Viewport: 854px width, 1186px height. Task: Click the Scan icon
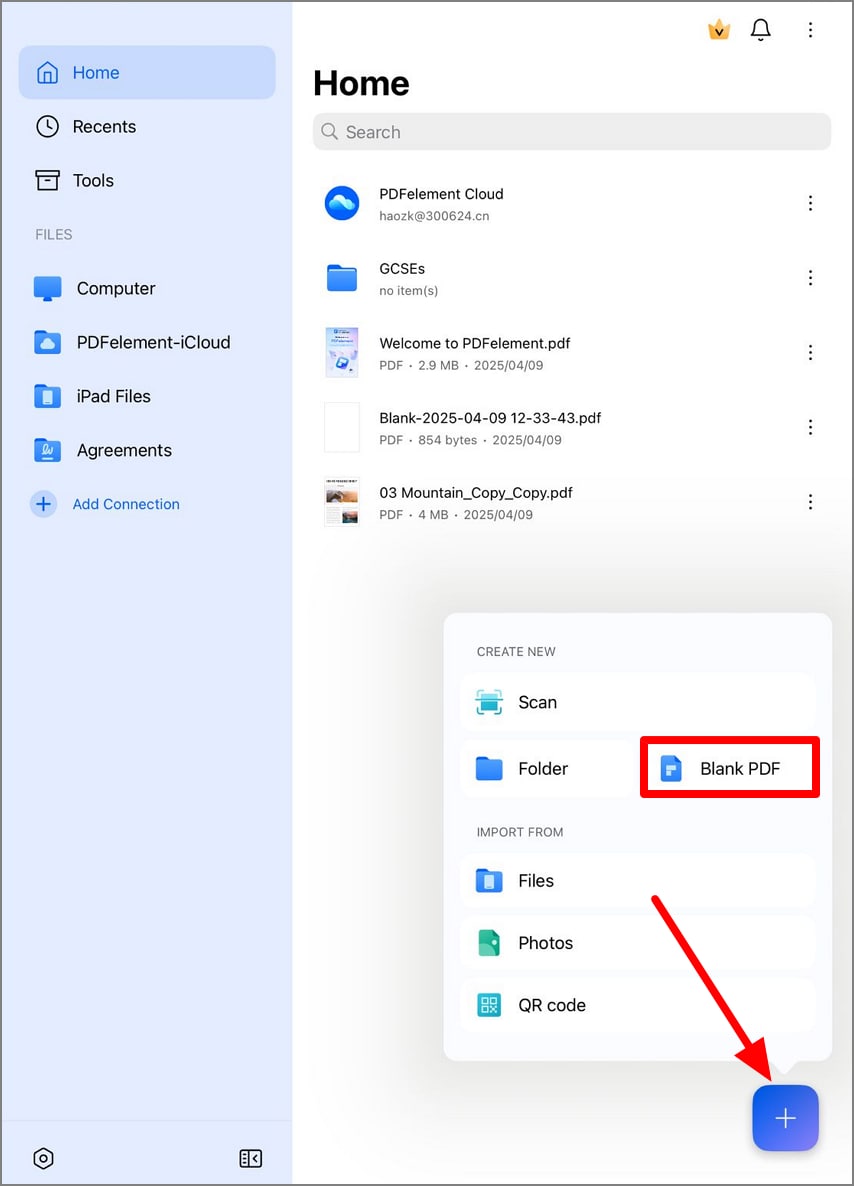point(489,702)
